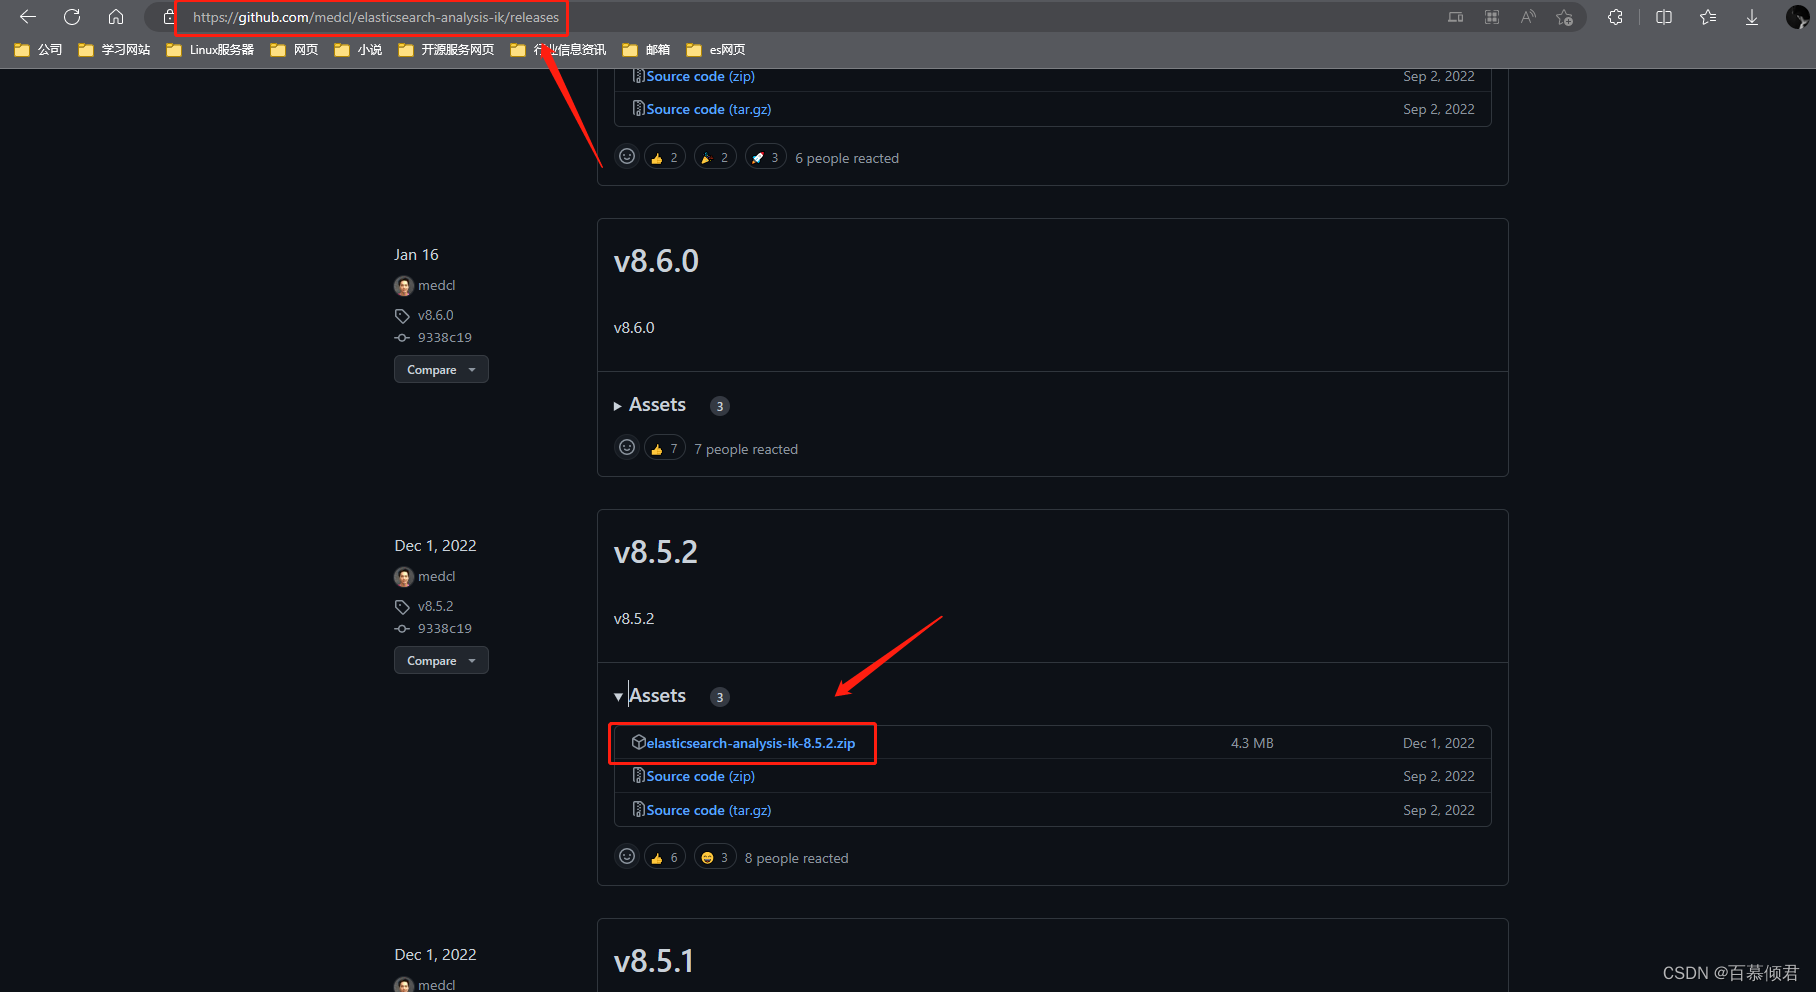Download elasticsearch-analysis-ik-8.5.2.zip
The height and width of the screenshot is (992, 1816).
coord(751,743)
